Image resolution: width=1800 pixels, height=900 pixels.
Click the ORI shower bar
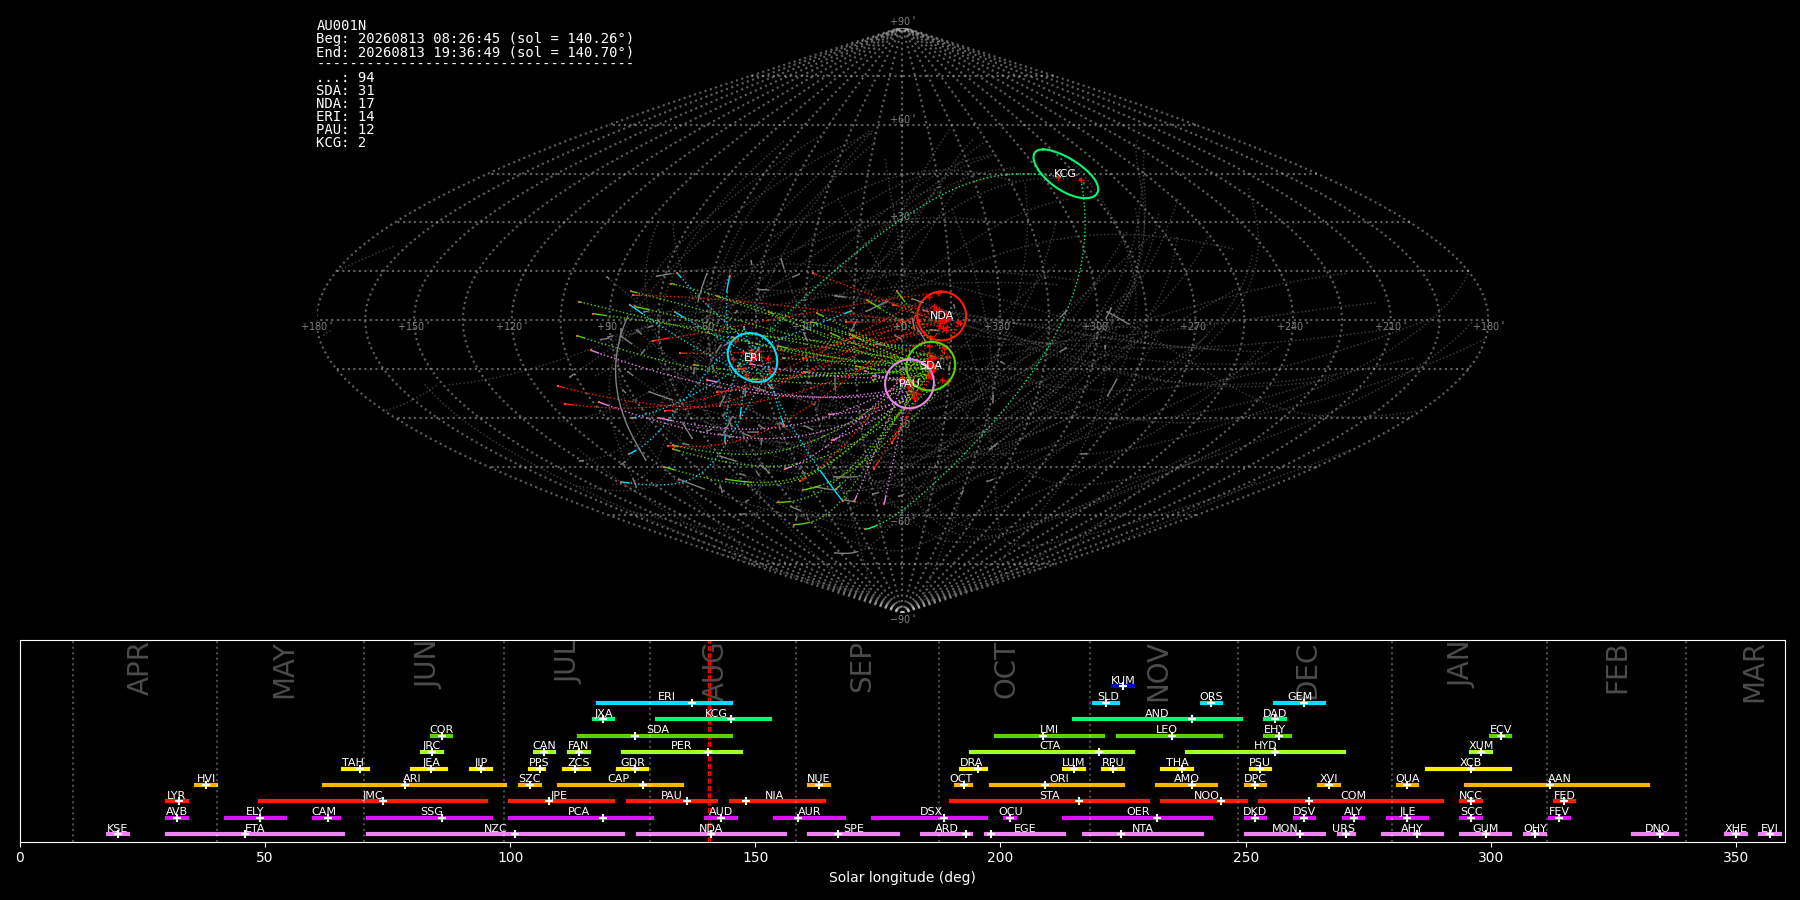tap(1057, 785)
